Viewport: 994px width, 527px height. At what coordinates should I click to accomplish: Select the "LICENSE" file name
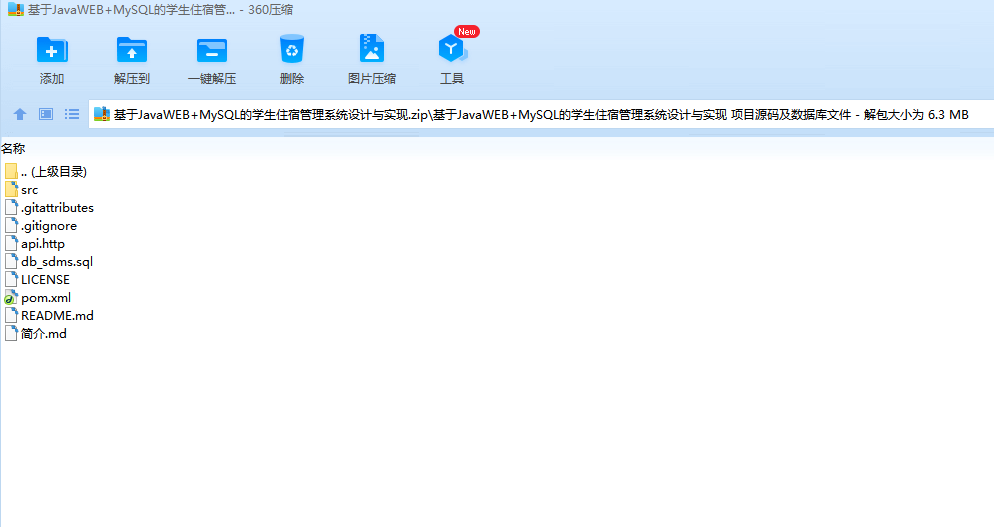tap(45, 280)
